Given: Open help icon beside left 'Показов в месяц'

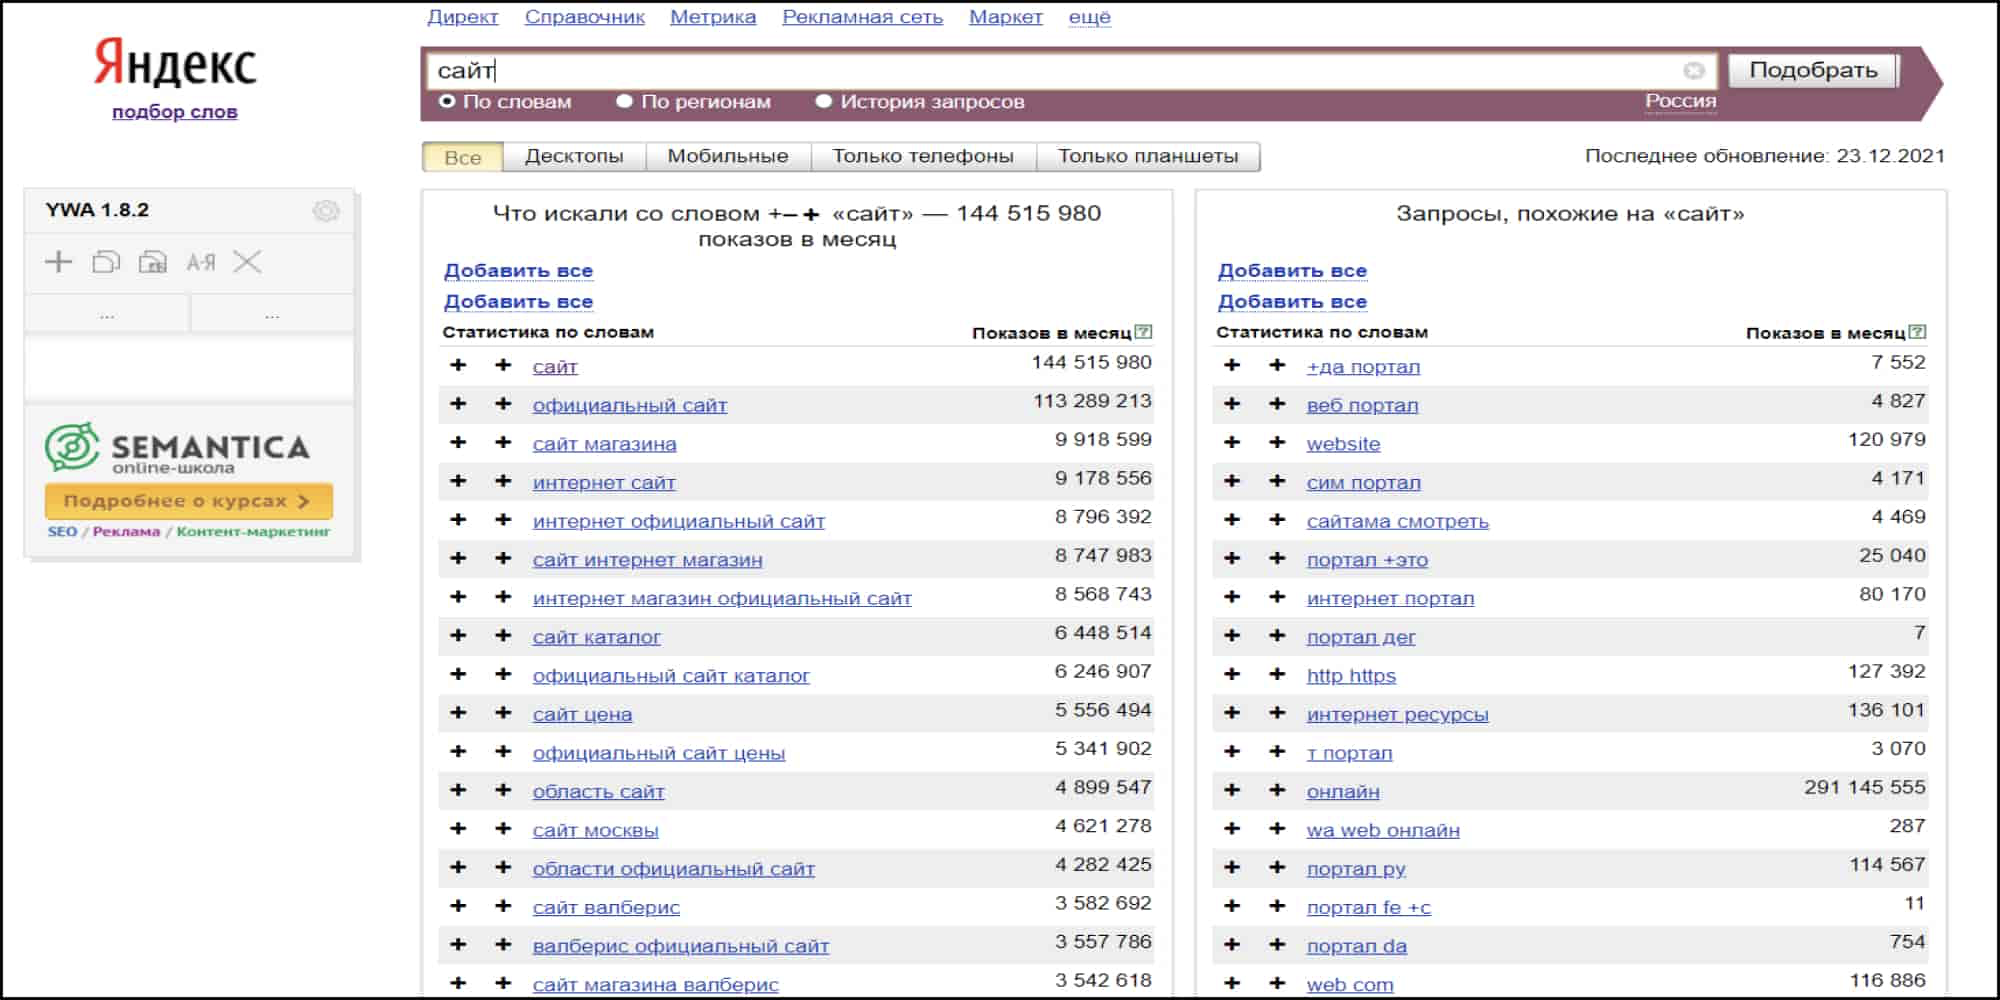Looking at the screenshot, I should 1144,332.
